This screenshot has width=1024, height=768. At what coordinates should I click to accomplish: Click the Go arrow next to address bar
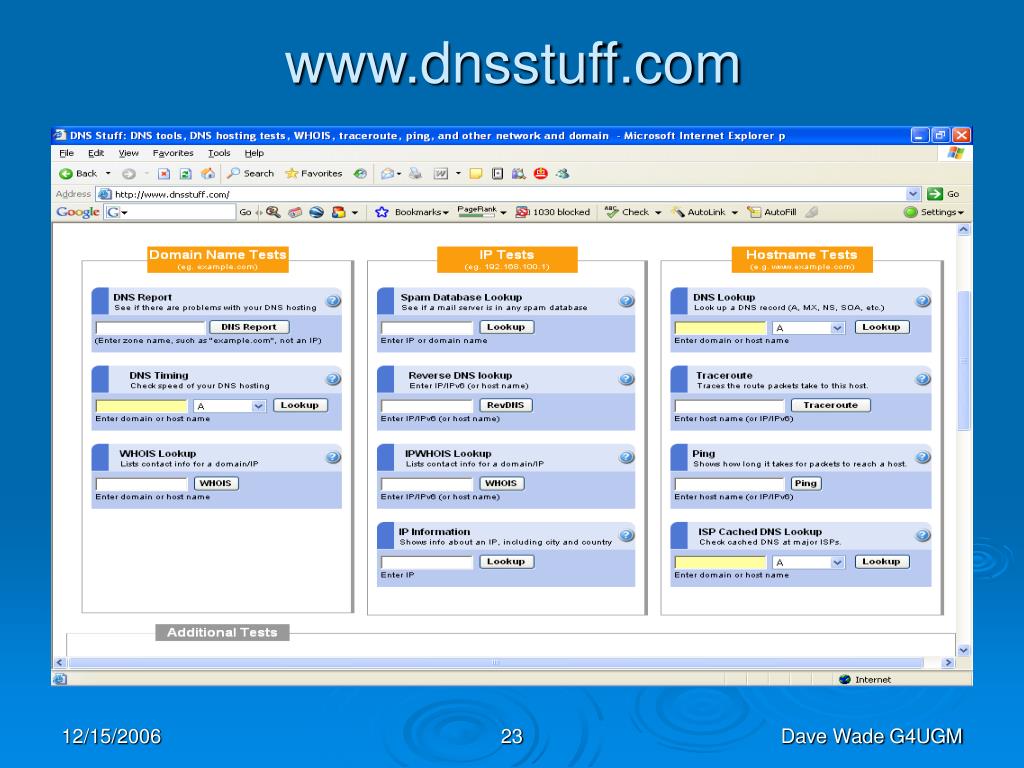[x=943, y=194]
